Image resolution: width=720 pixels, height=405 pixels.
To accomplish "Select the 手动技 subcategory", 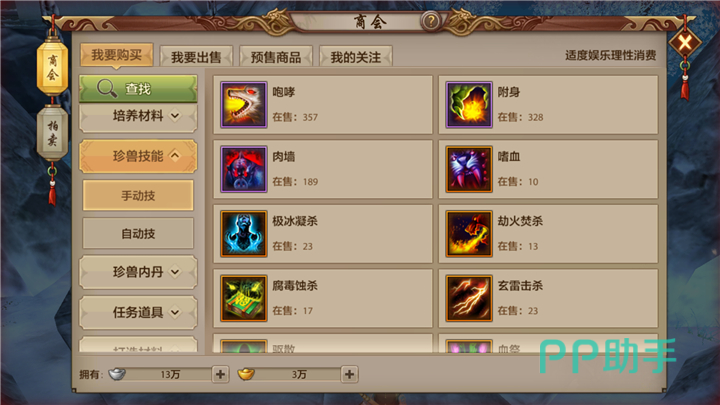I will click(x=138, y=196).
